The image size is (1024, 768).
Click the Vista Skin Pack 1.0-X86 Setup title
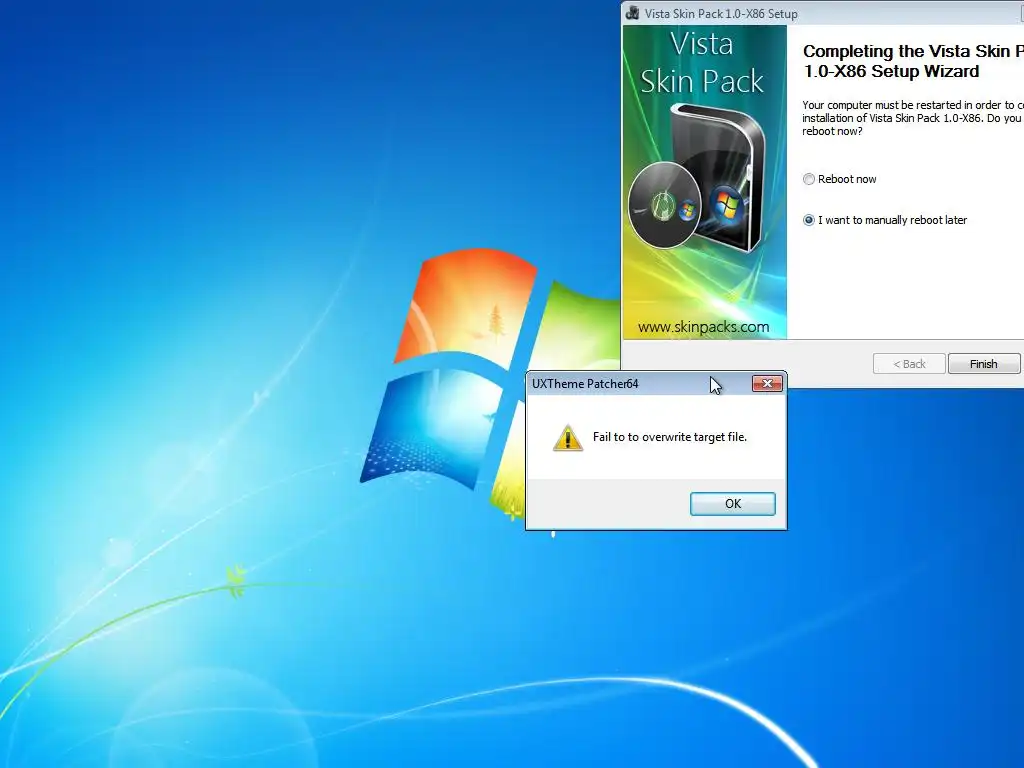[x=721, y=14]
